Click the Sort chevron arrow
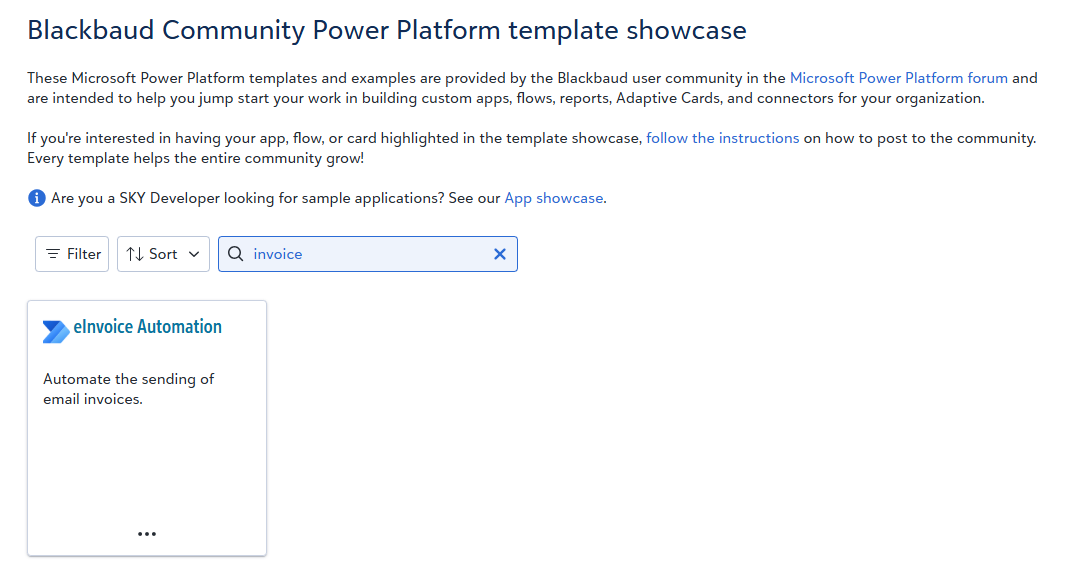 [x=194, y=254]
